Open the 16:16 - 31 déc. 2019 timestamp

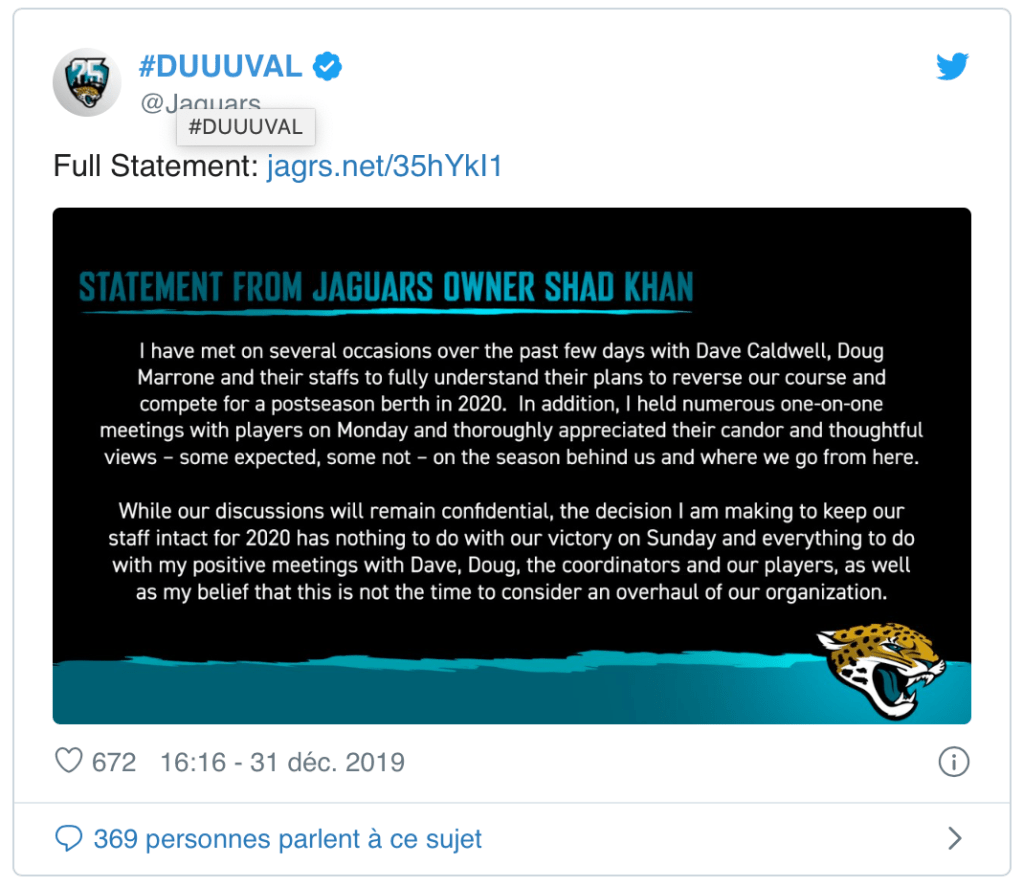pos(282,762)
